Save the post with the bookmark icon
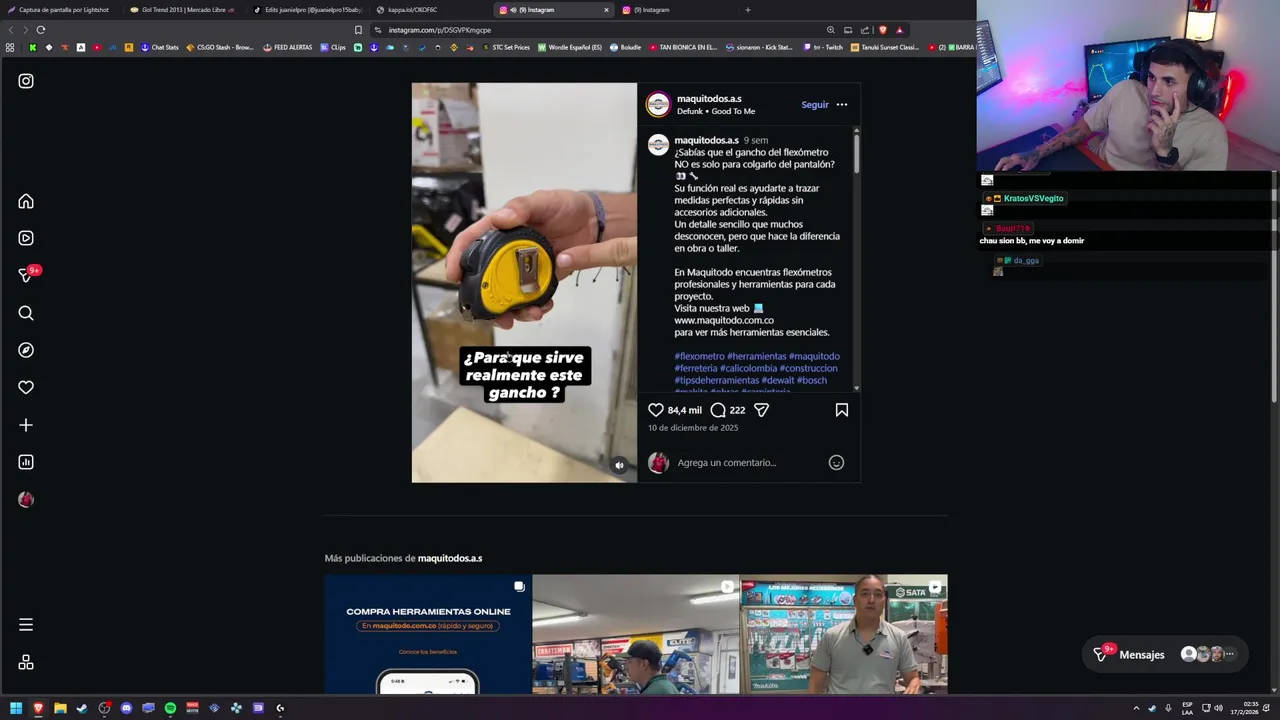 842,410
